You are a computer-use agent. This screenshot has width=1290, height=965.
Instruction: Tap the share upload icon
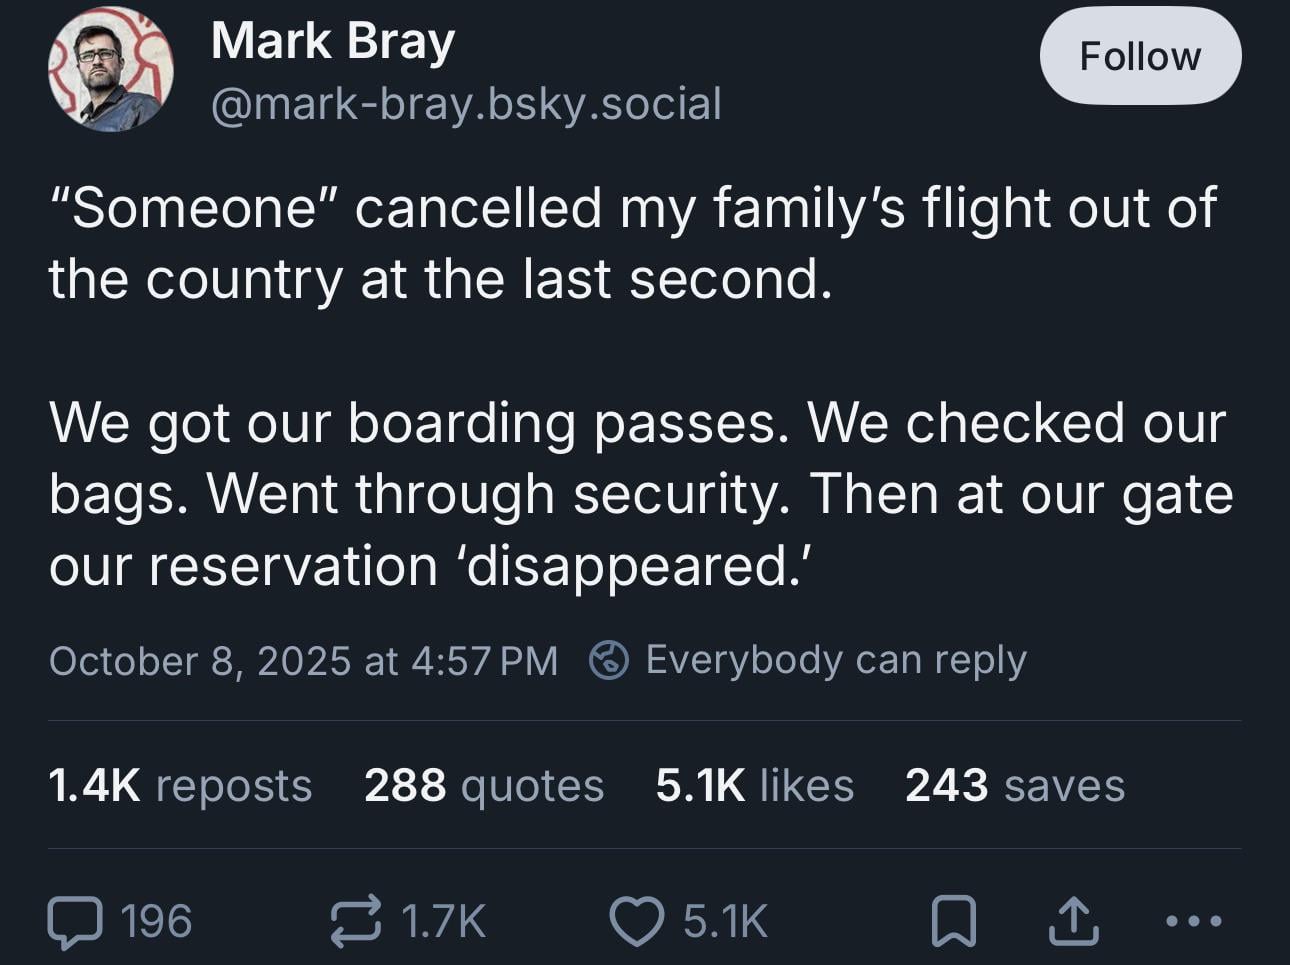(1073, 921)
